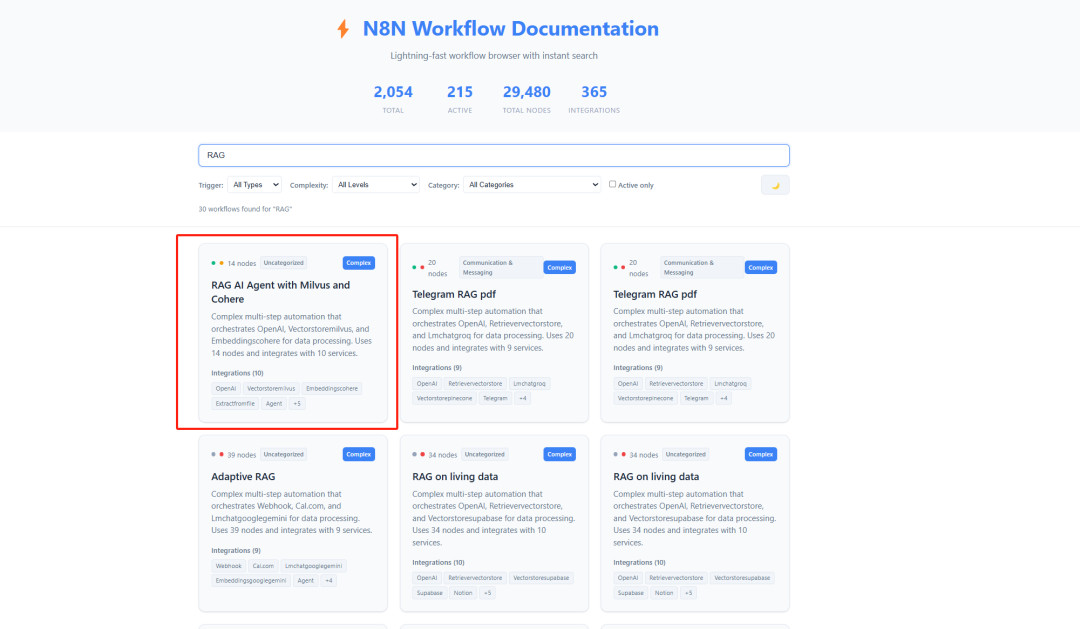Click the 2,054 Total stat
1080x629 pixels.
click(x=393, y=99)
